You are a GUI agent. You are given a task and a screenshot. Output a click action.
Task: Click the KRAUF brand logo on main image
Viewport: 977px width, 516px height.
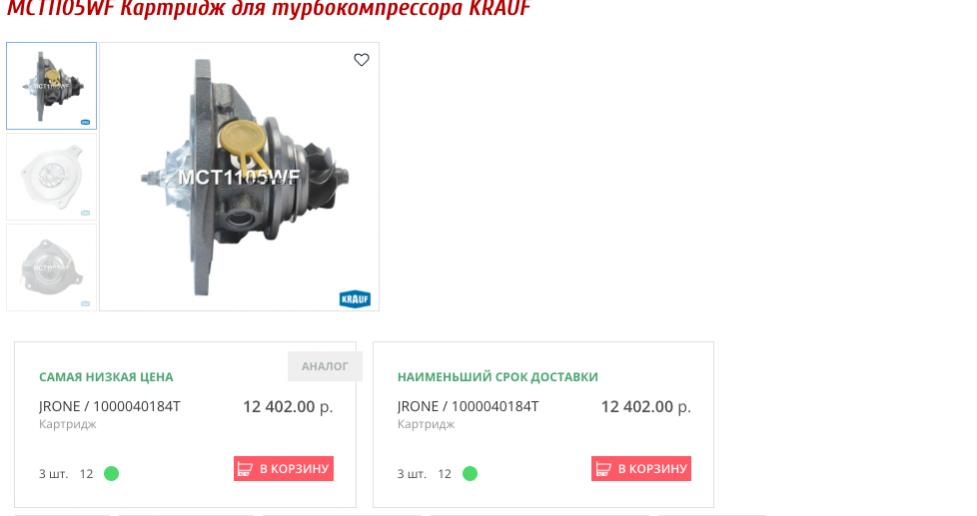pos(355,299)
